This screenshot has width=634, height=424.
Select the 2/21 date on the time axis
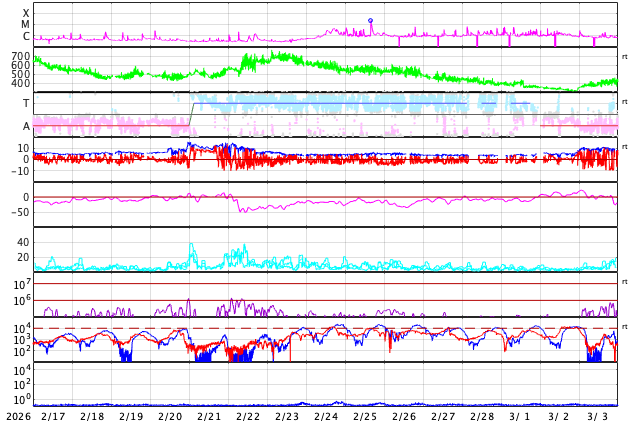(x=209, y=416)
